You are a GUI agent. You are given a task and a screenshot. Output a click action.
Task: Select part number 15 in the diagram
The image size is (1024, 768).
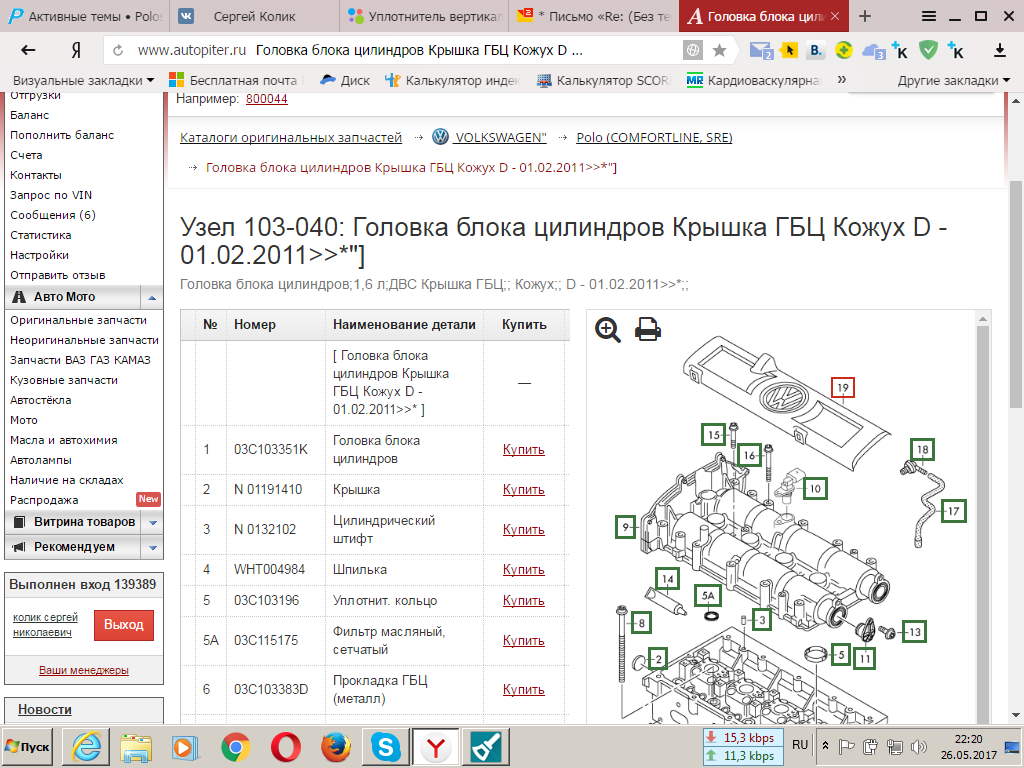[x=713, y=435]
